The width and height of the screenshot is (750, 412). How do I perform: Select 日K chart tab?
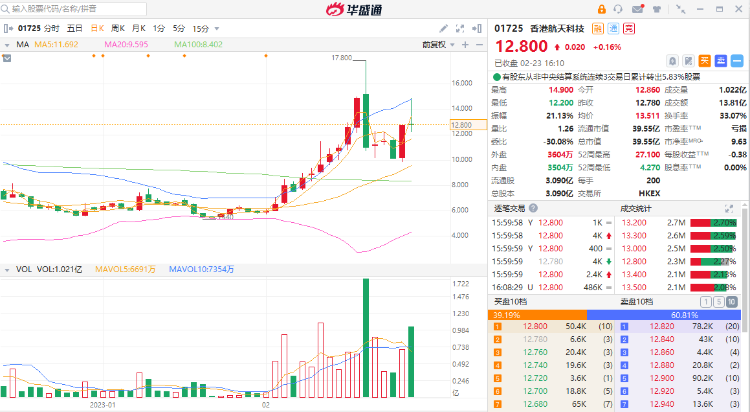[x=97, y=29]
